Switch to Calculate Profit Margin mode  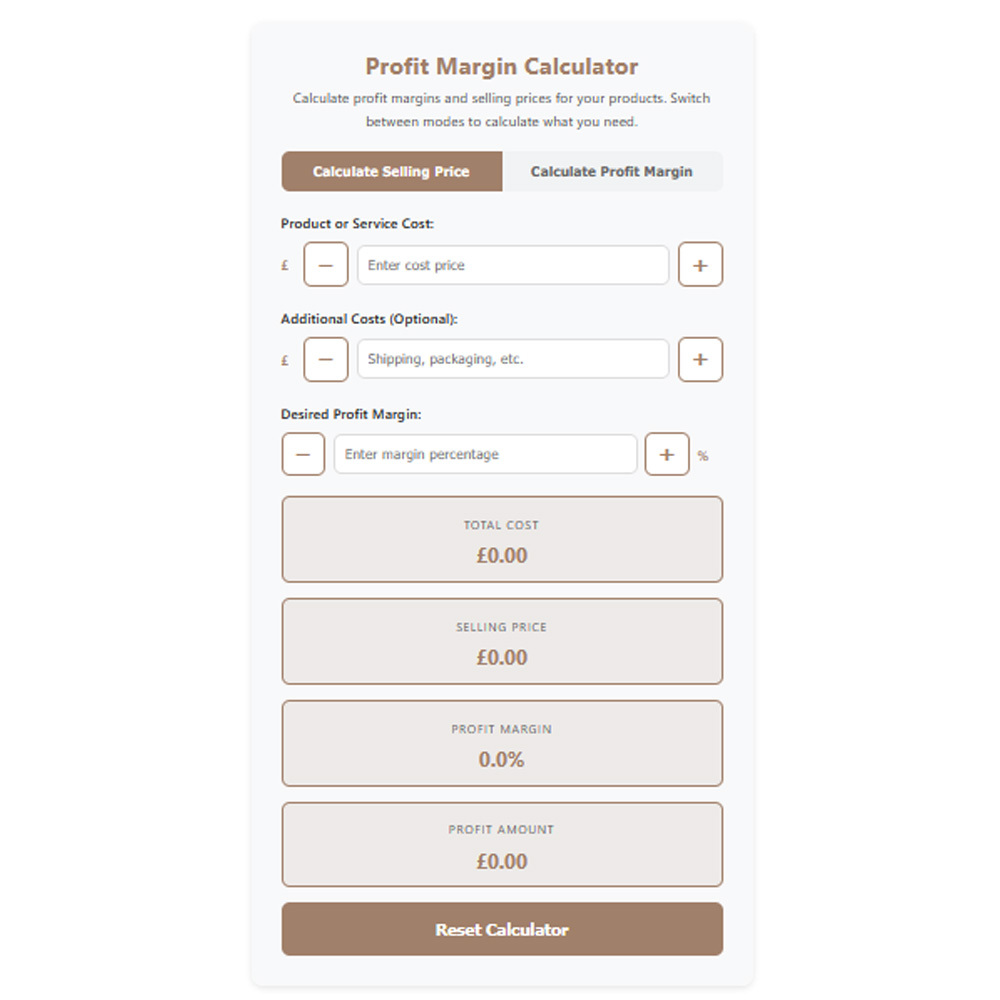point(612,171)
